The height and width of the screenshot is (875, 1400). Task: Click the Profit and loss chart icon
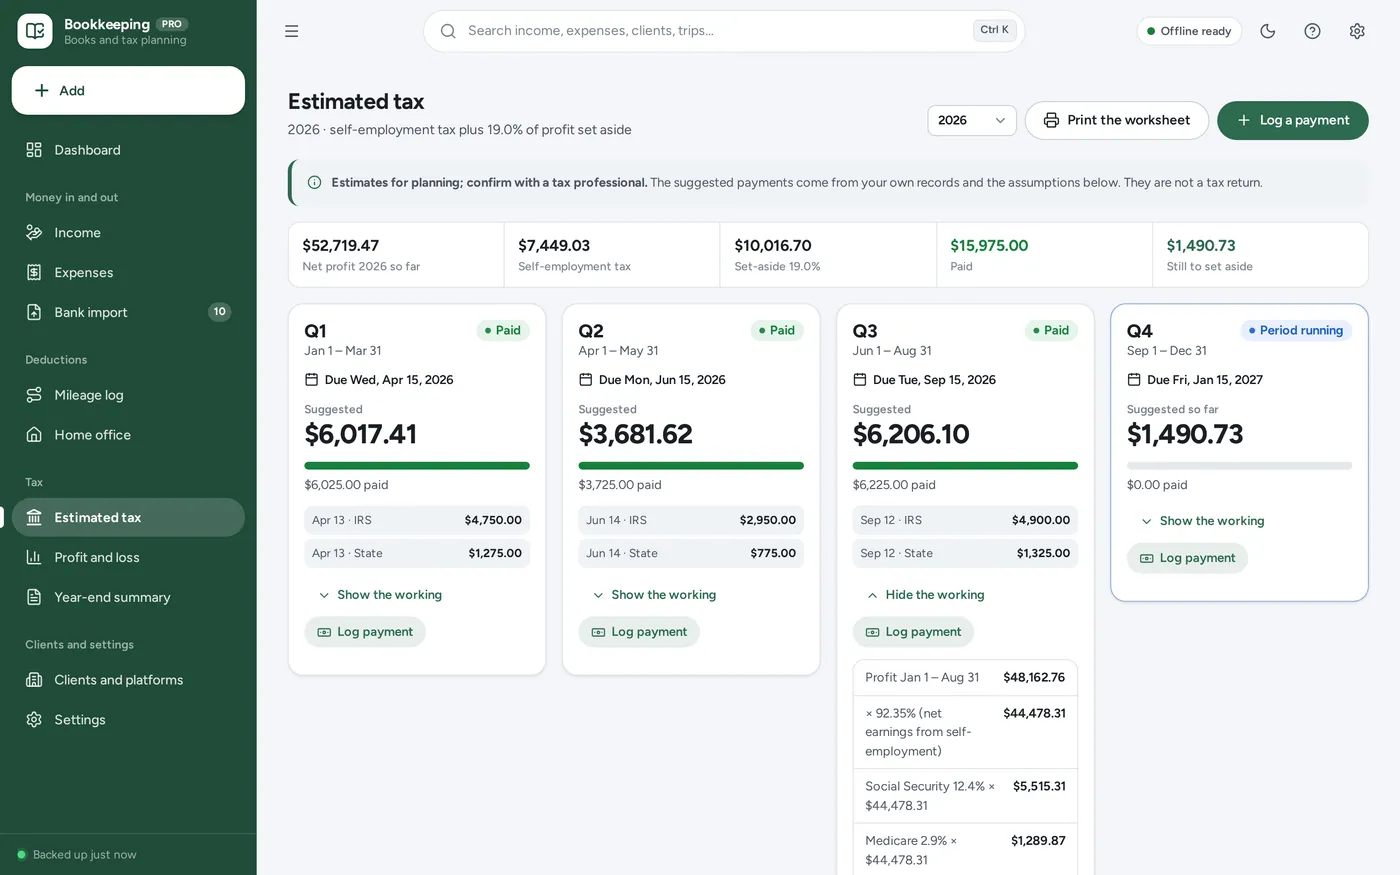(34, 558)
